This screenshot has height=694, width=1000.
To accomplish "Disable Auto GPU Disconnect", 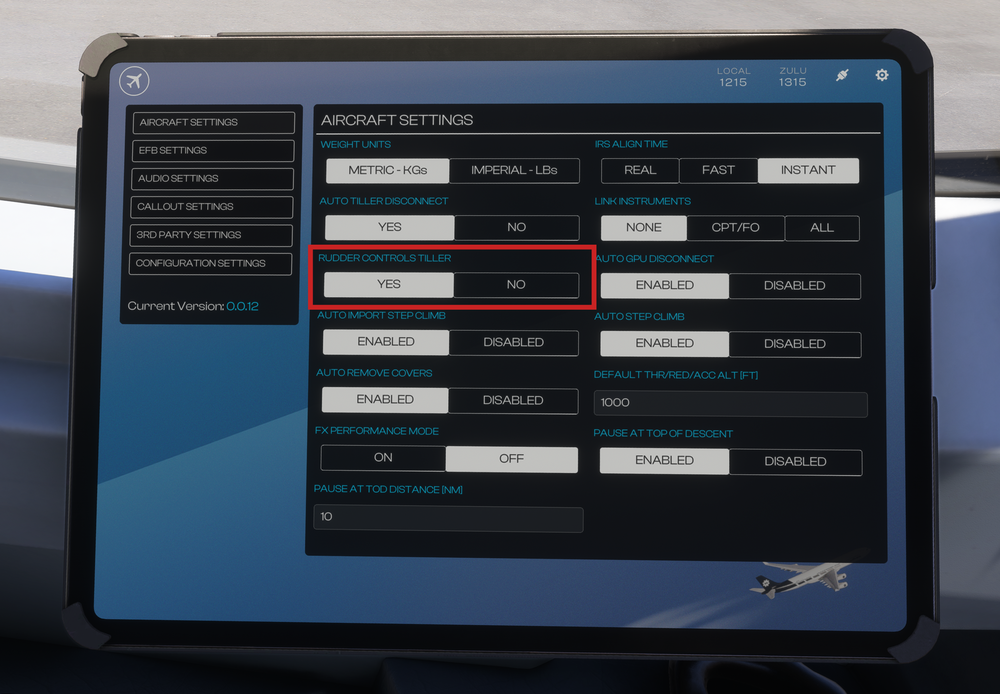I will [x=794, y=286].
